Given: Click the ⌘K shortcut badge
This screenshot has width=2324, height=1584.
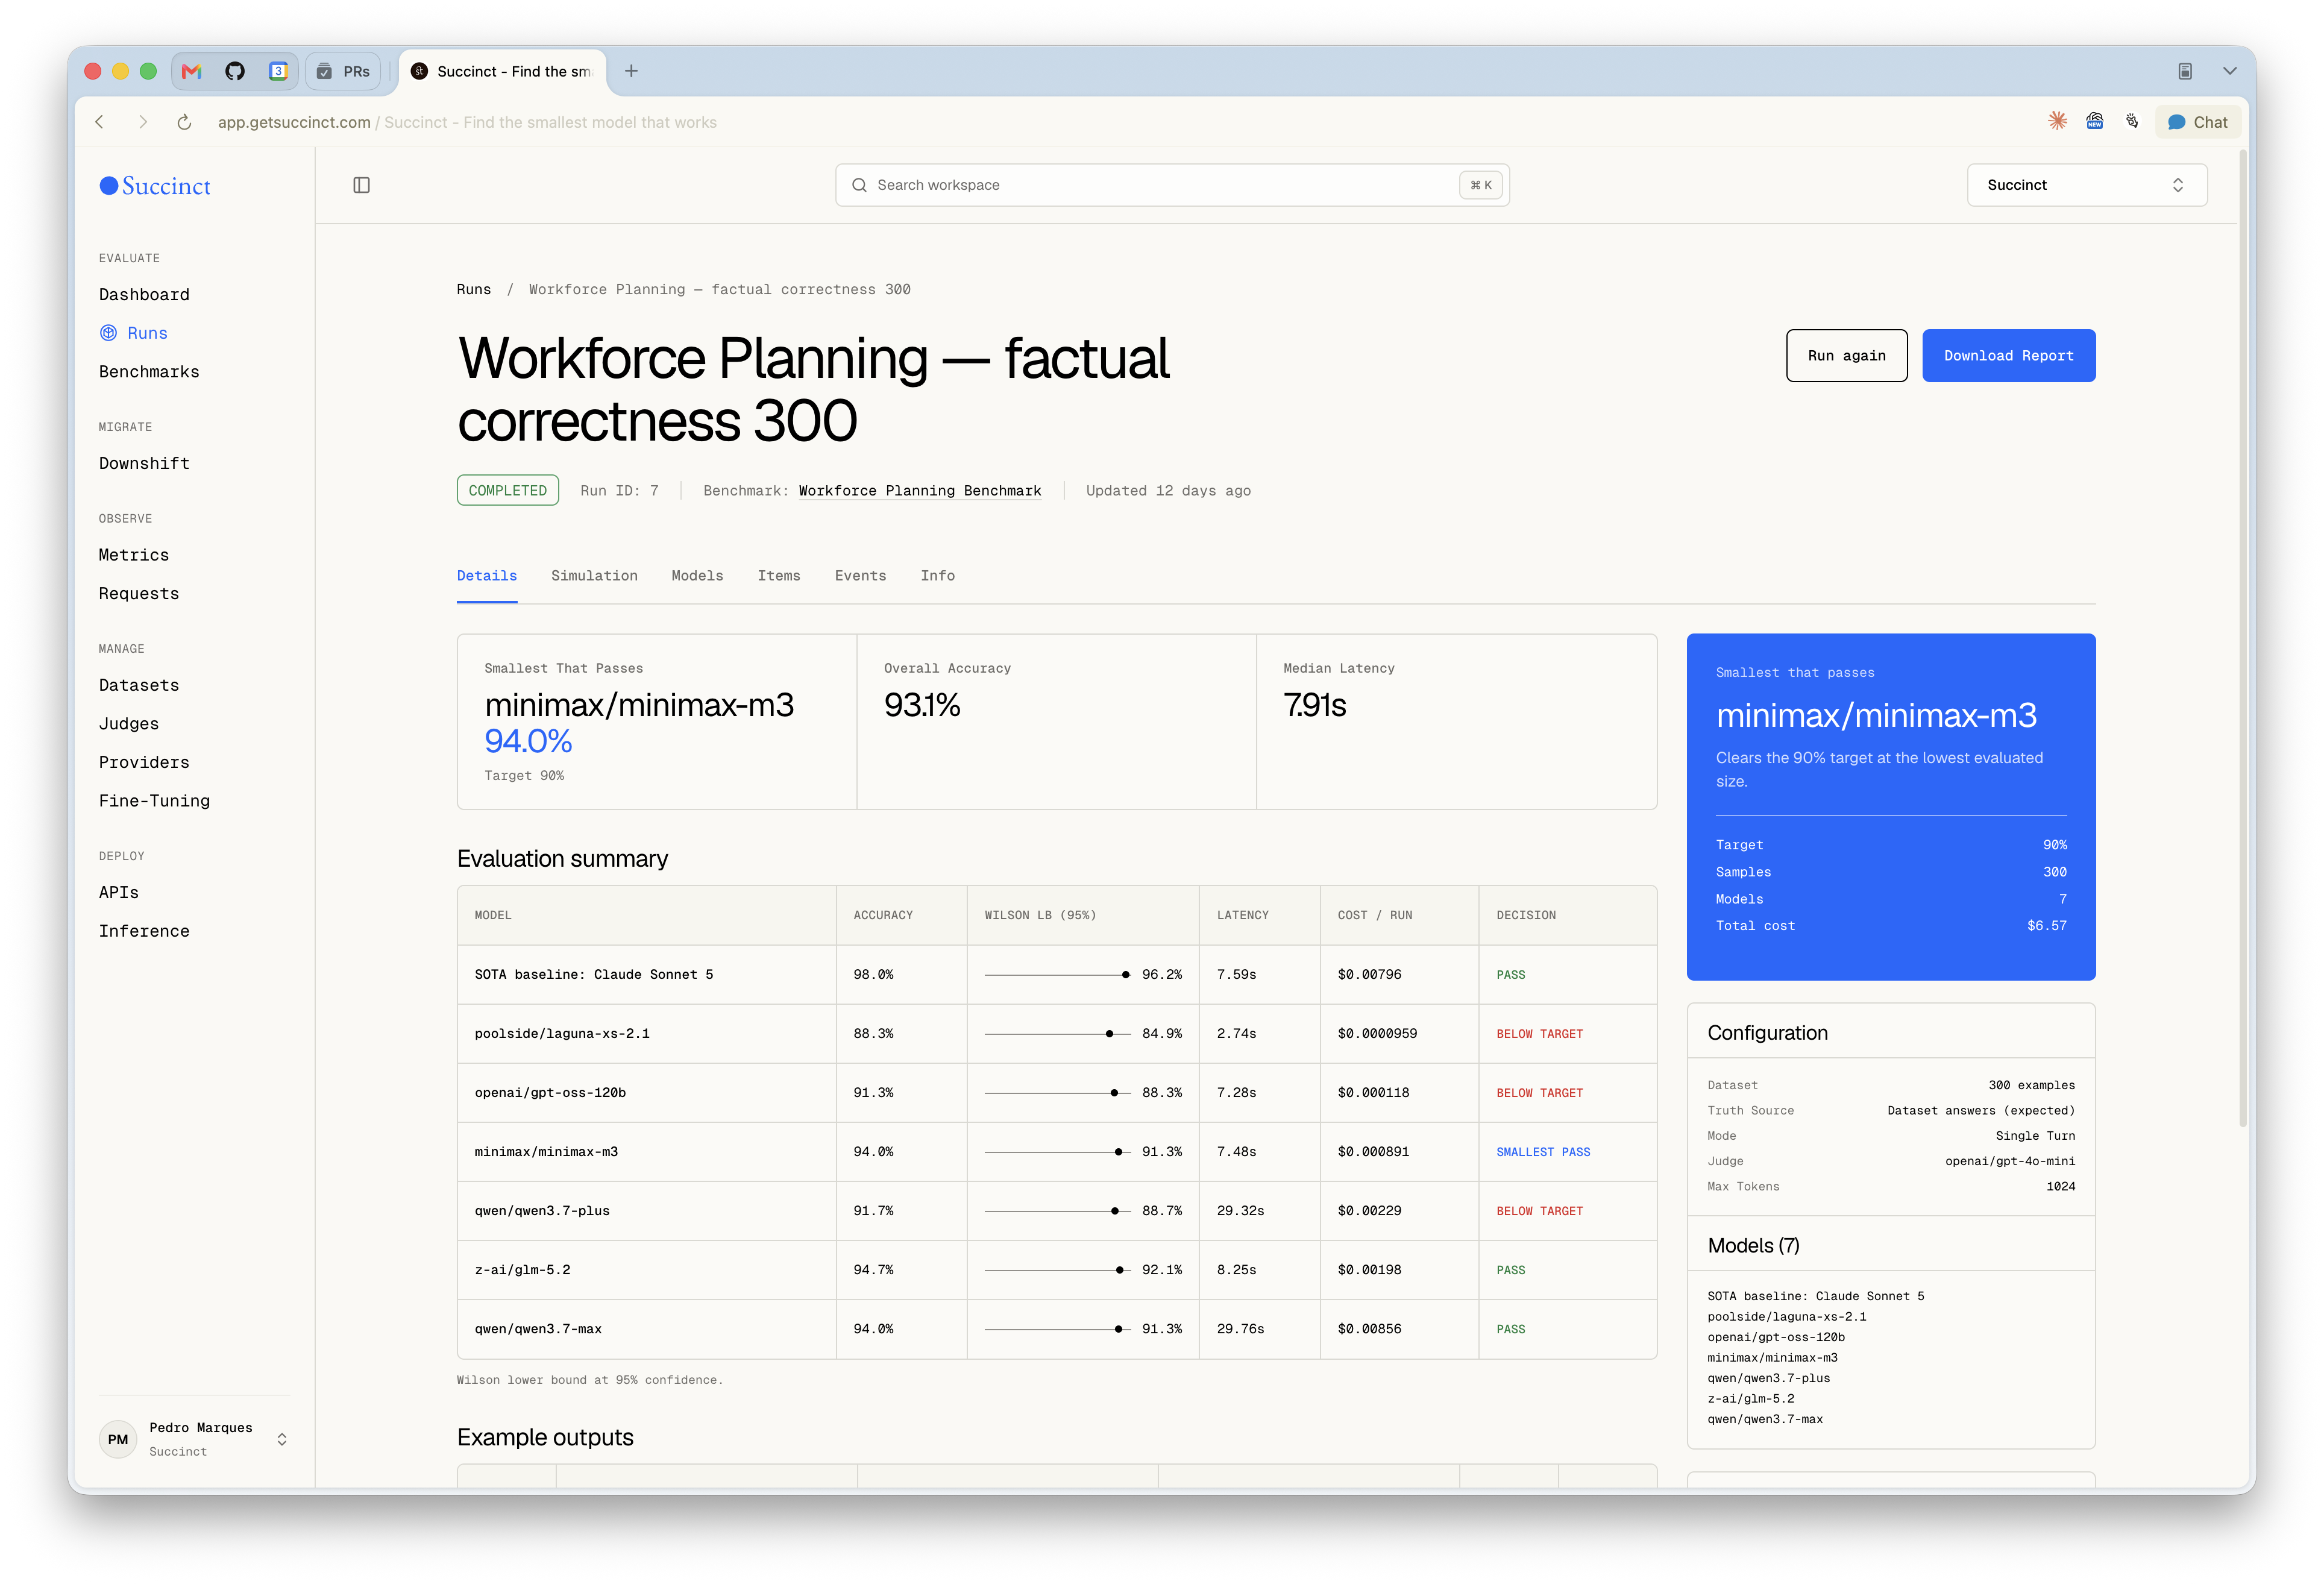Looking at the screenshot, I should 1480,185.
